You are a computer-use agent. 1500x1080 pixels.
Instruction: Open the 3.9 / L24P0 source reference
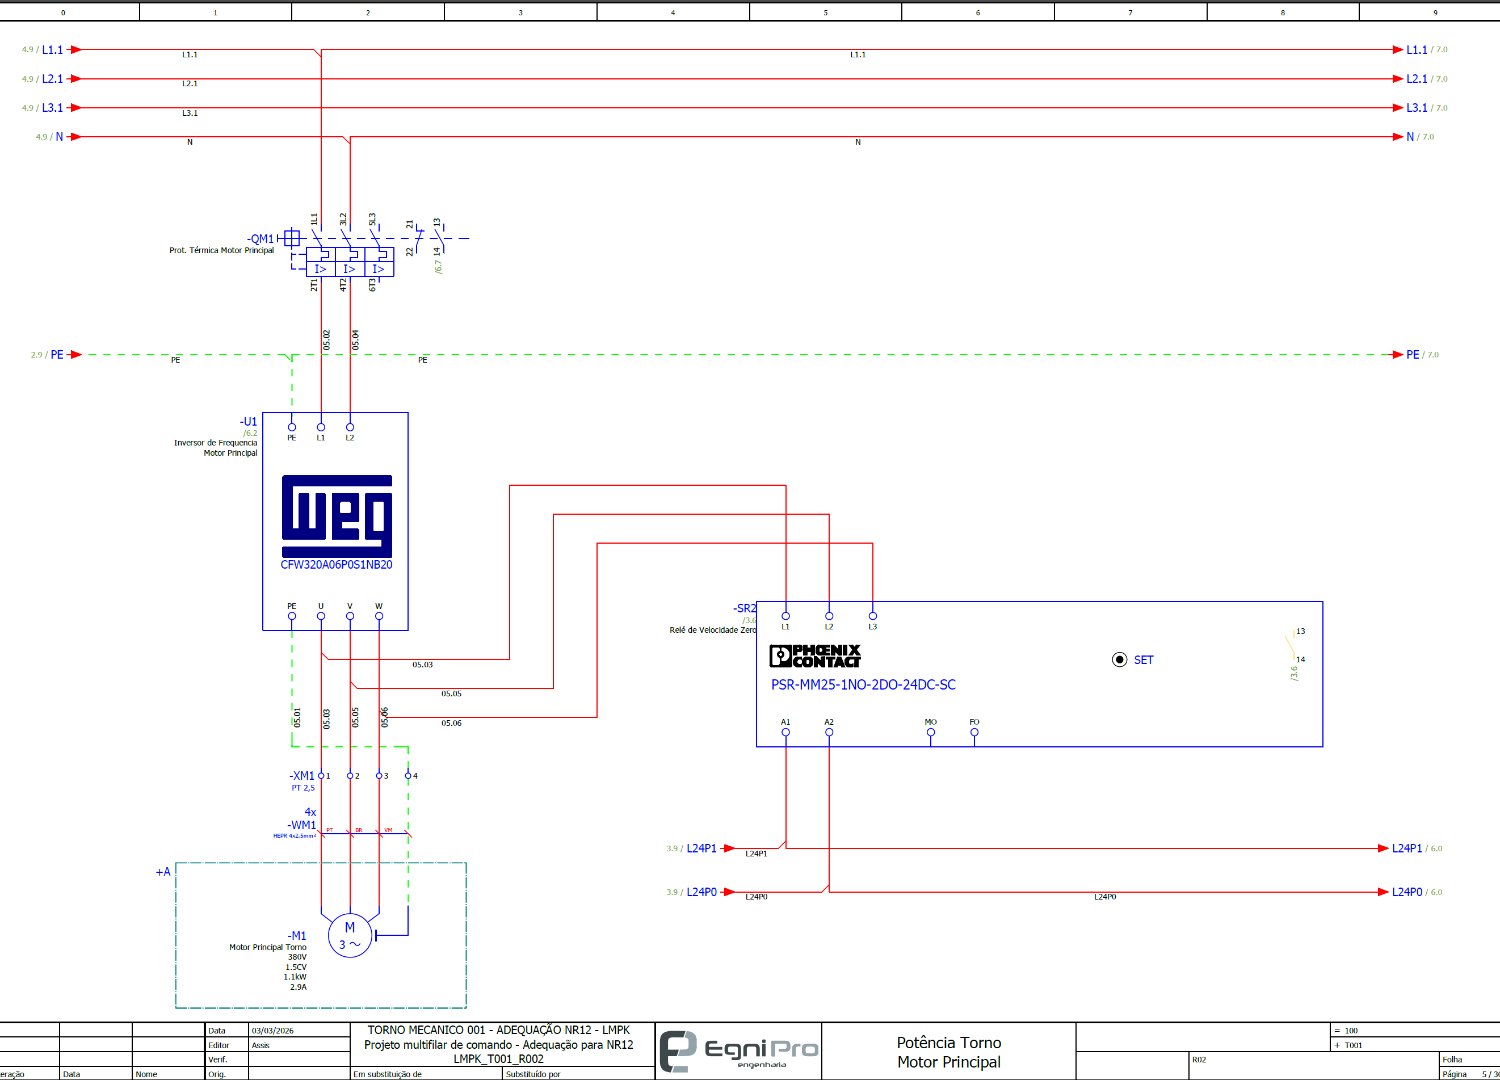pos(692,892)
